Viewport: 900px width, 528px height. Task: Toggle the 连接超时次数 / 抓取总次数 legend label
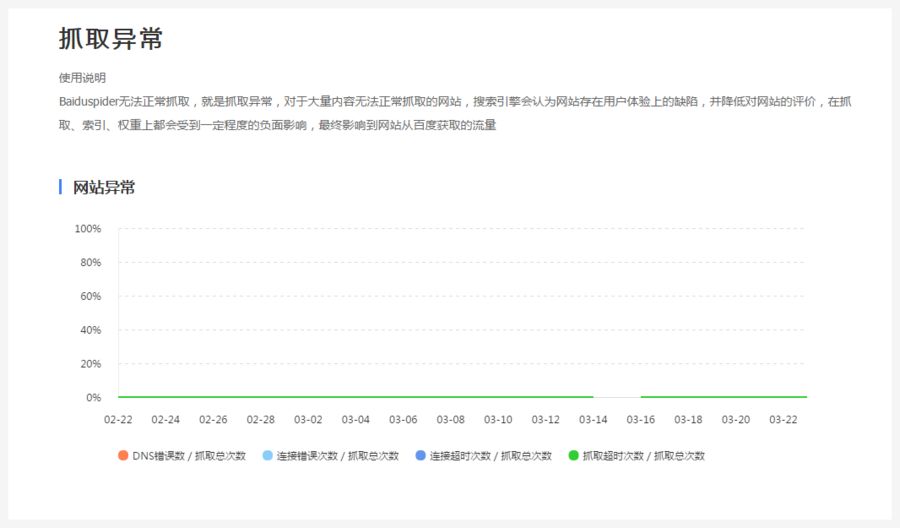(490, 456)
